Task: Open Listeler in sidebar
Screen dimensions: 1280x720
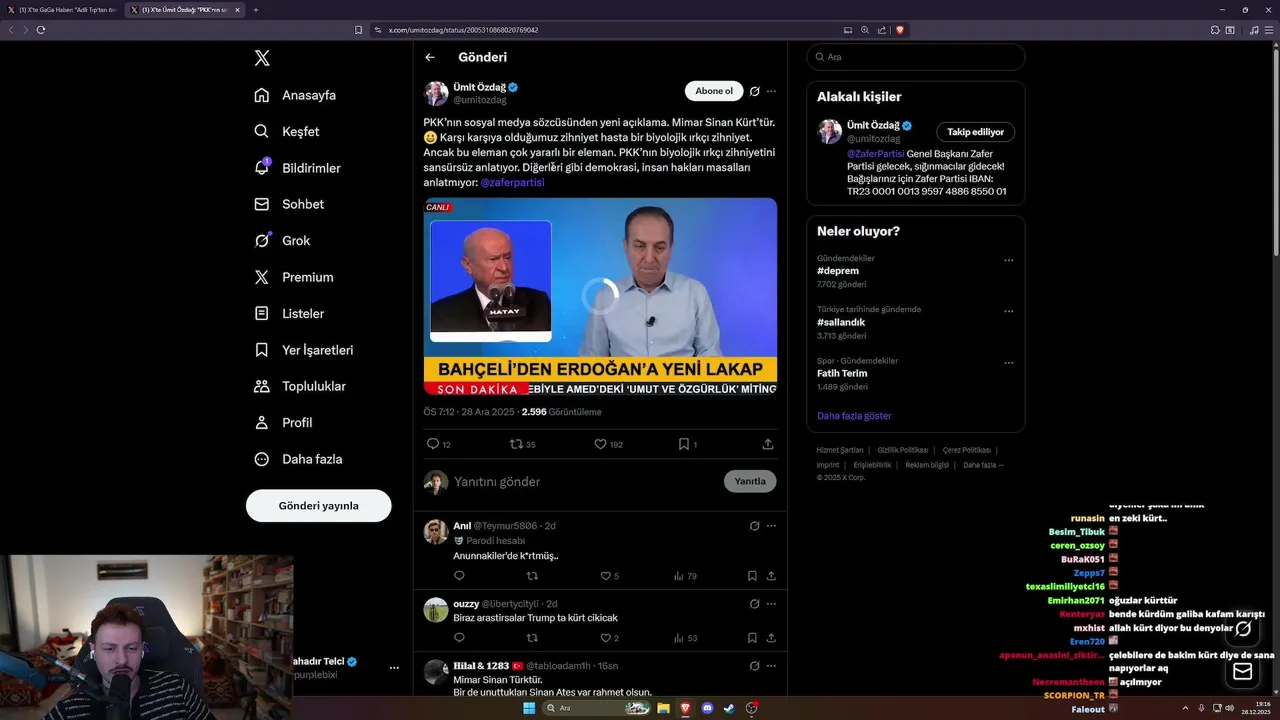Action: [x=289, y=313]
